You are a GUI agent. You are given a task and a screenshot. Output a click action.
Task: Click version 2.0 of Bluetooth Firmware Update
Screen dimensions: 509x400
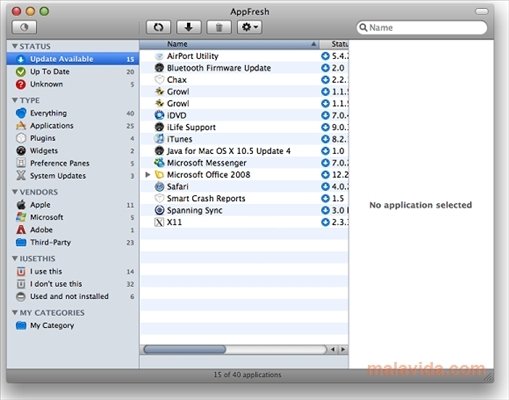pyautogui.click(x=338, y=68)
